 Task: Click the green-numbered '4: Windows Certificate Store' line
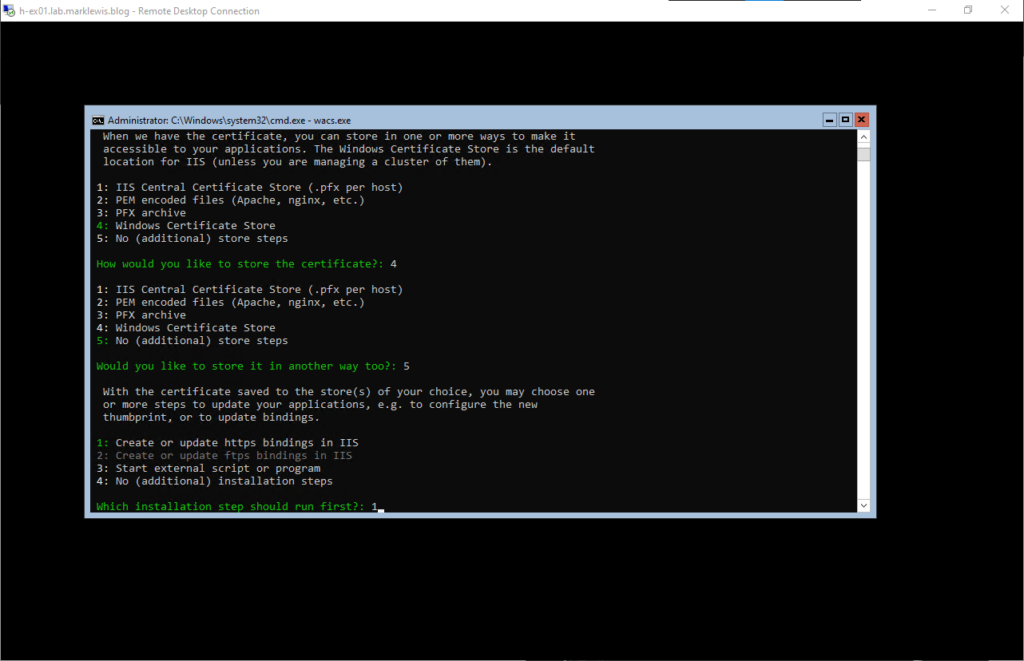click(x=185, y=226)
